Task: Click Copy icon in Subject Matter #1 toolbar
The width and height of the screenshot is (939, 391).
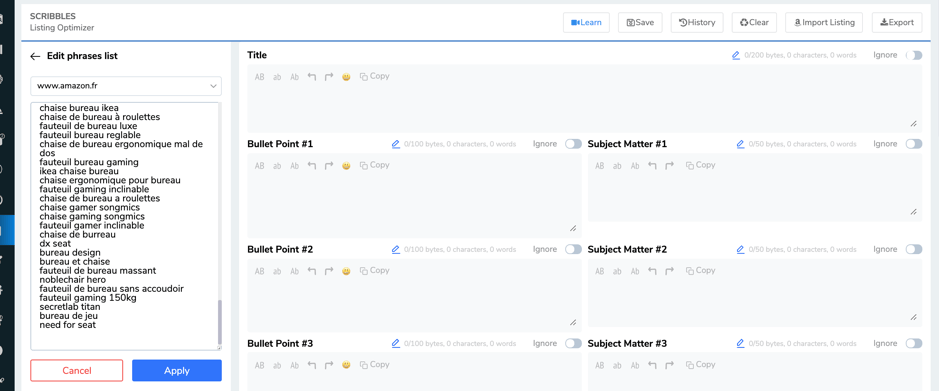Action: pyautogui.click(x=701, y=165)
